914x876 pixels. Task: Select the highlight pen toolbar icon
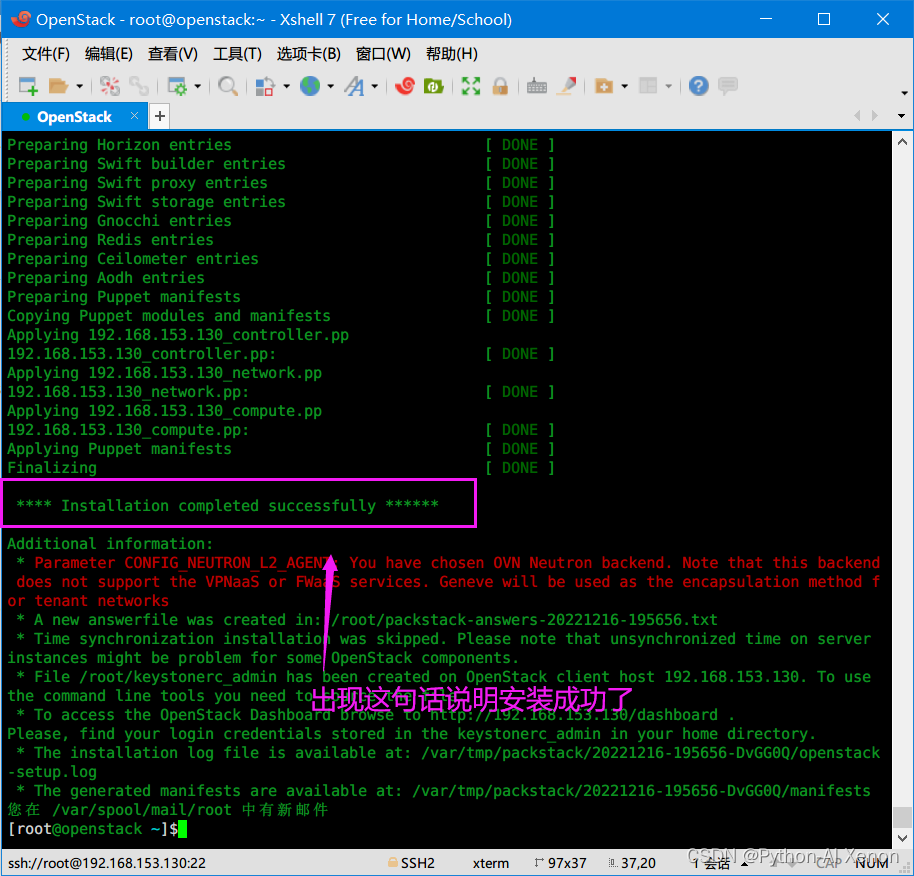(x=565, y=86)
